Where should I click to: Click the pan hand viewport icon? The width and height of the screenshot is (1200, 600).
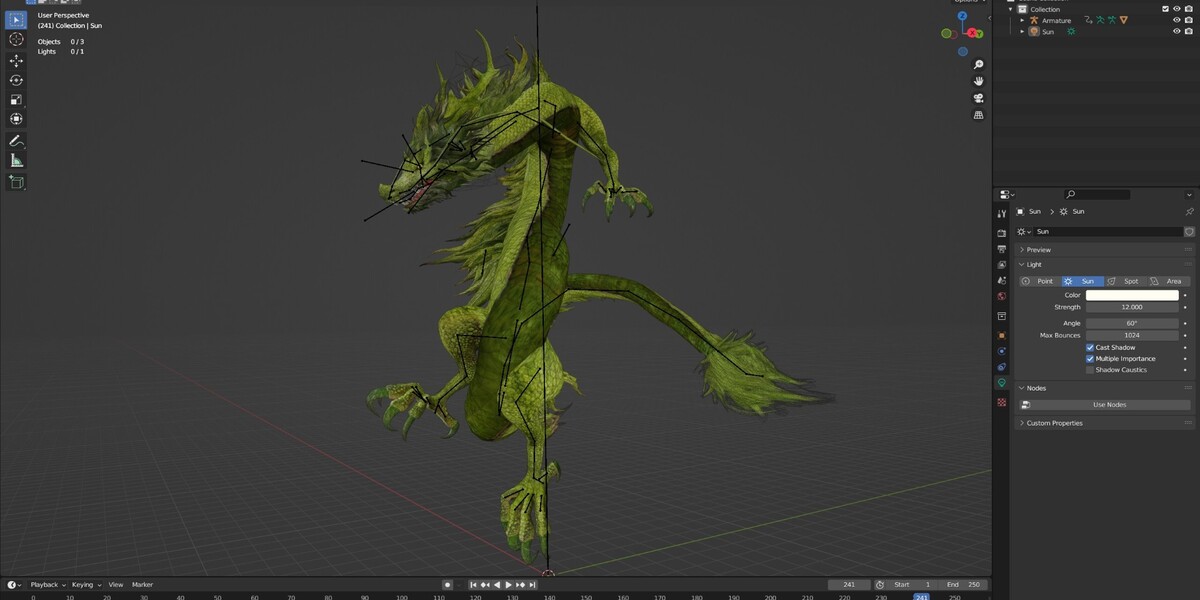pos(979,81)
